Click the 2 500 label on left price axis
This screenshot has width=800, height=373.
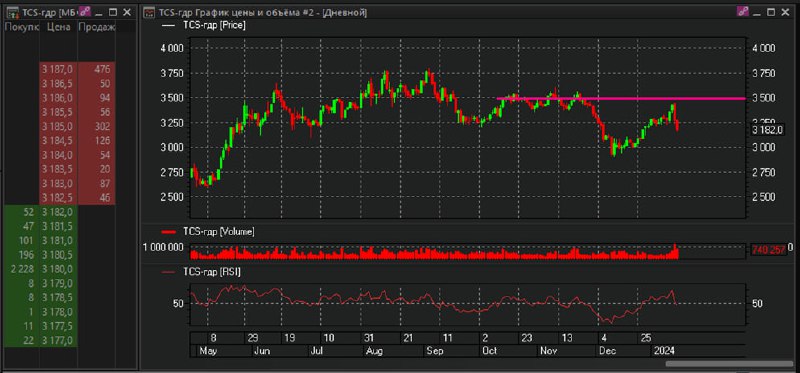(x=172, y=197)
